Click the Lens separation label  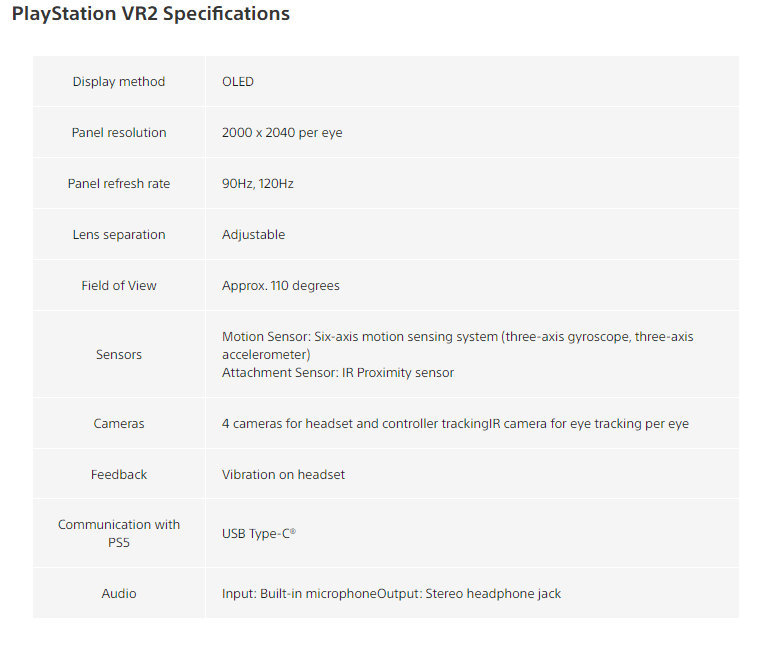coord(119,235)
